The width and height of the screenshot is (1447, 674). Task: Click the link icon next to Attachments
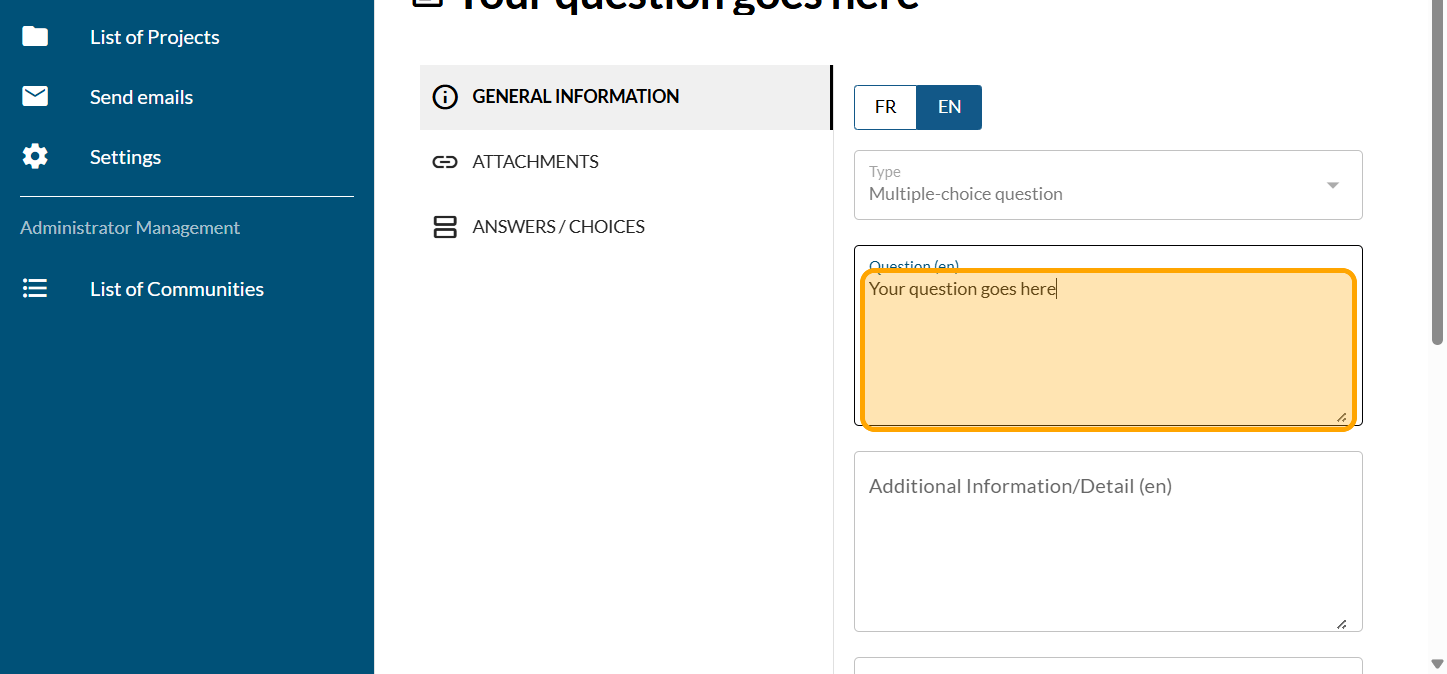point(444,162)
